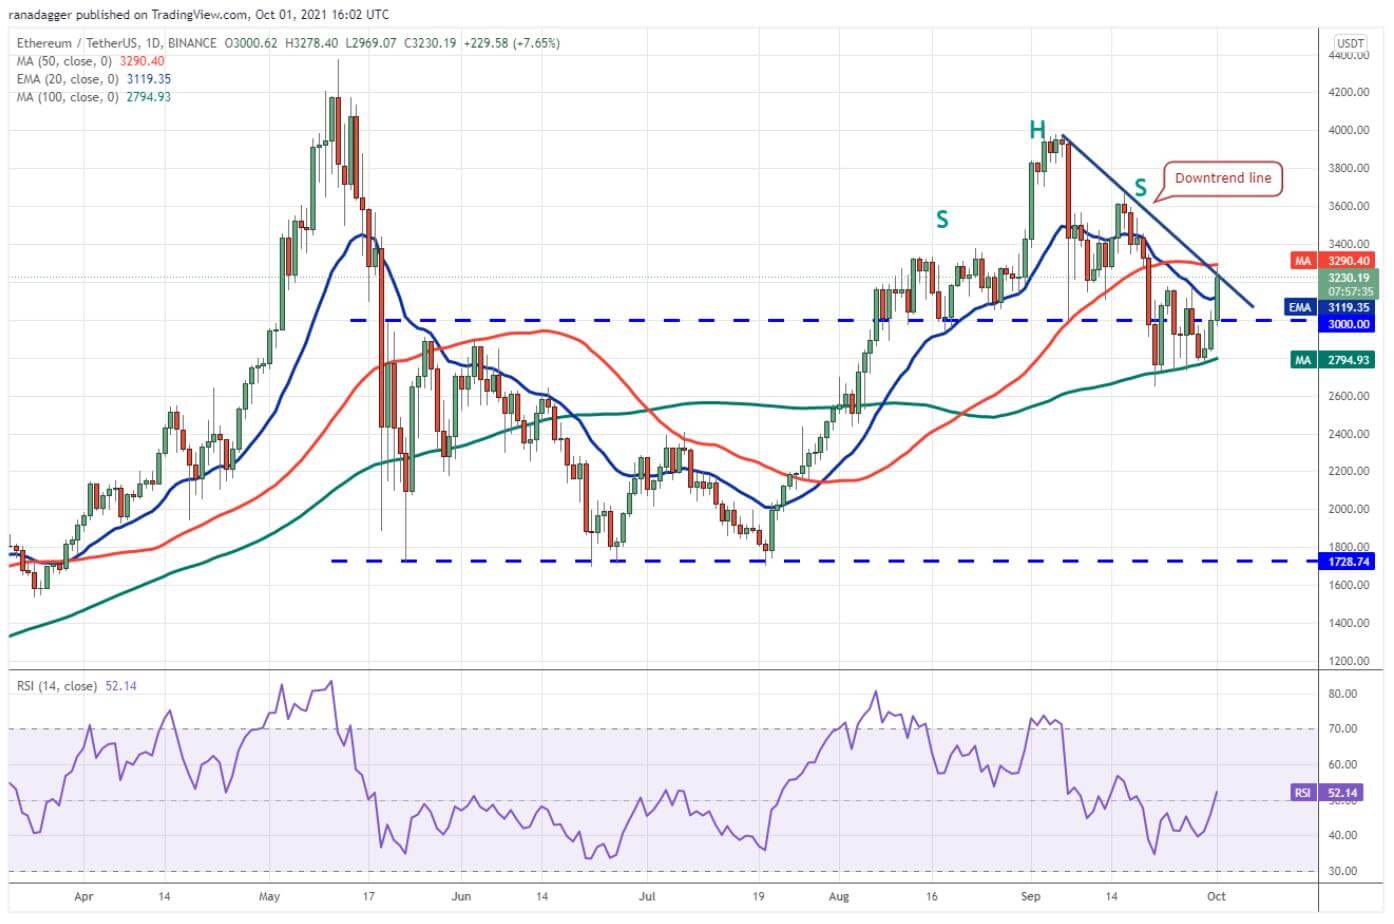
Task: Click the USDT currency button
Action: click(x=1351, y=43)
